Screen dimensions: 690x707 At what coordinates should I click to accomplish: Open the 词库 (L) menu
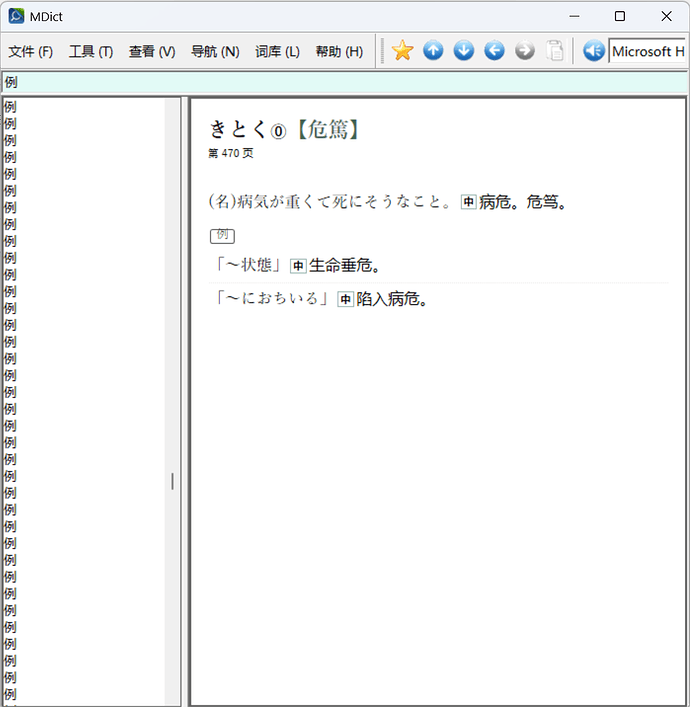click(x=277, y=52)
